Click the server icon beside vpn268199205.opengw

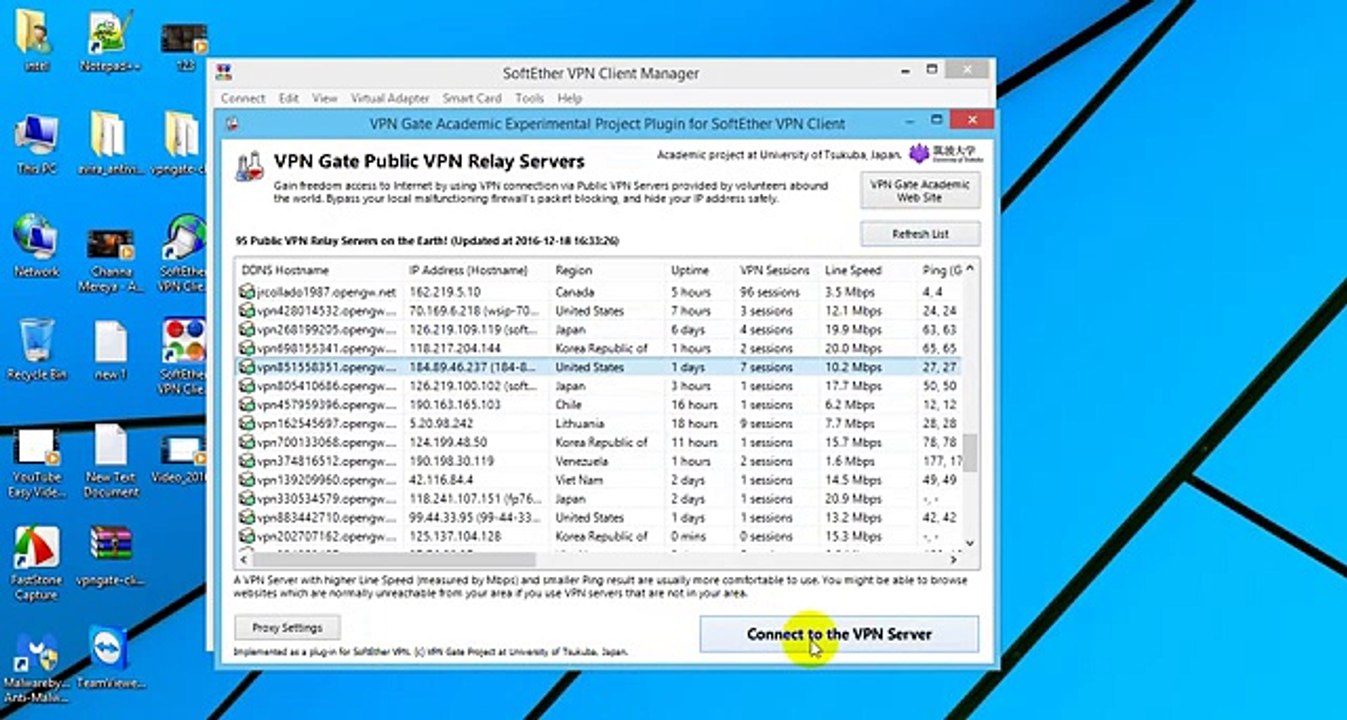click(x=247, y=330)
